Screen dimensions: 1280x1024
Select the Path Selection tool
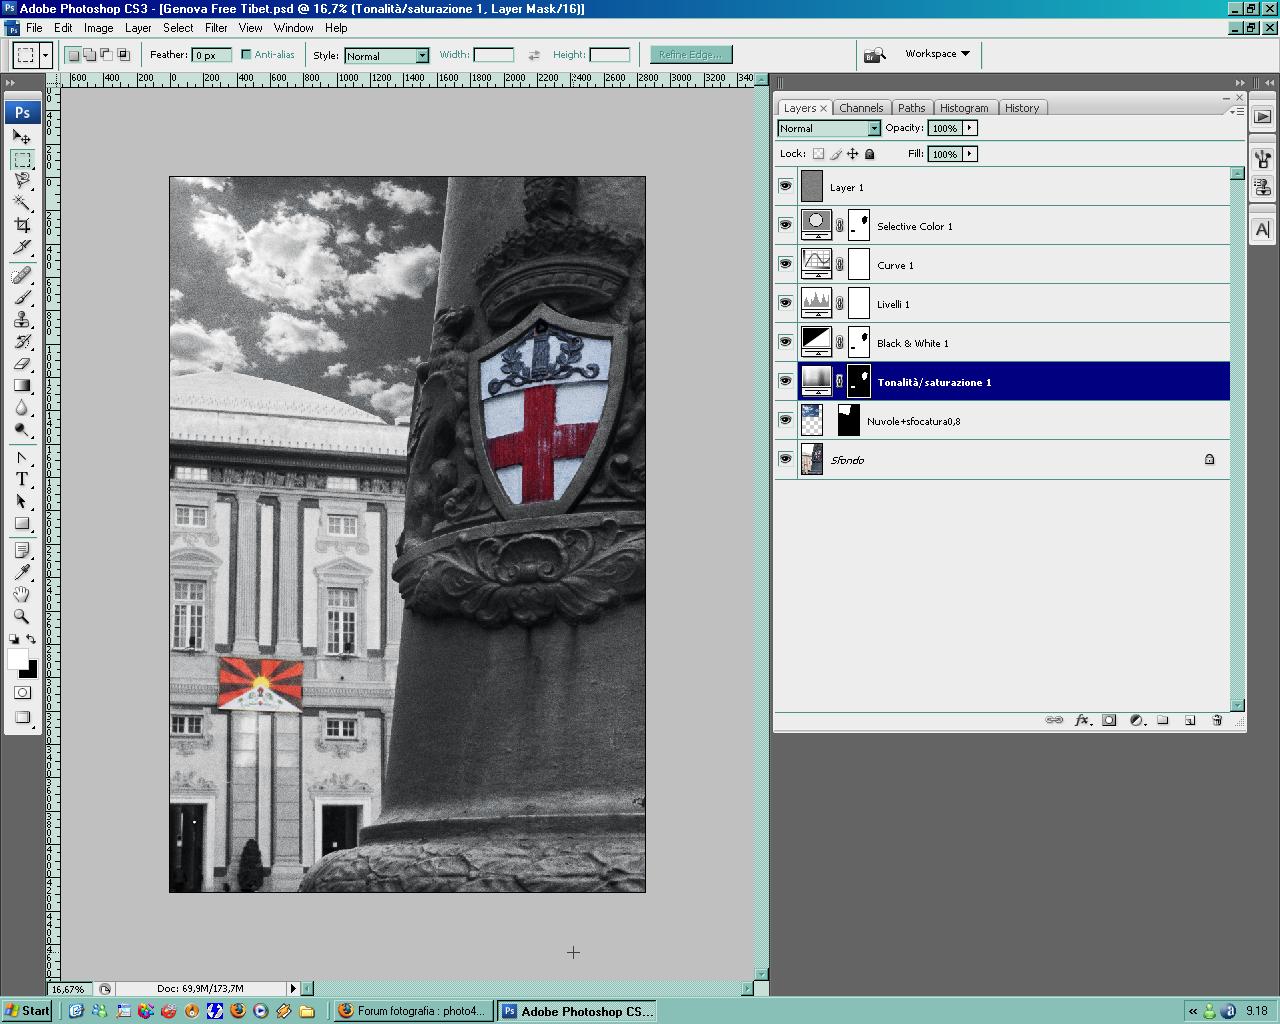coord(22,502)
